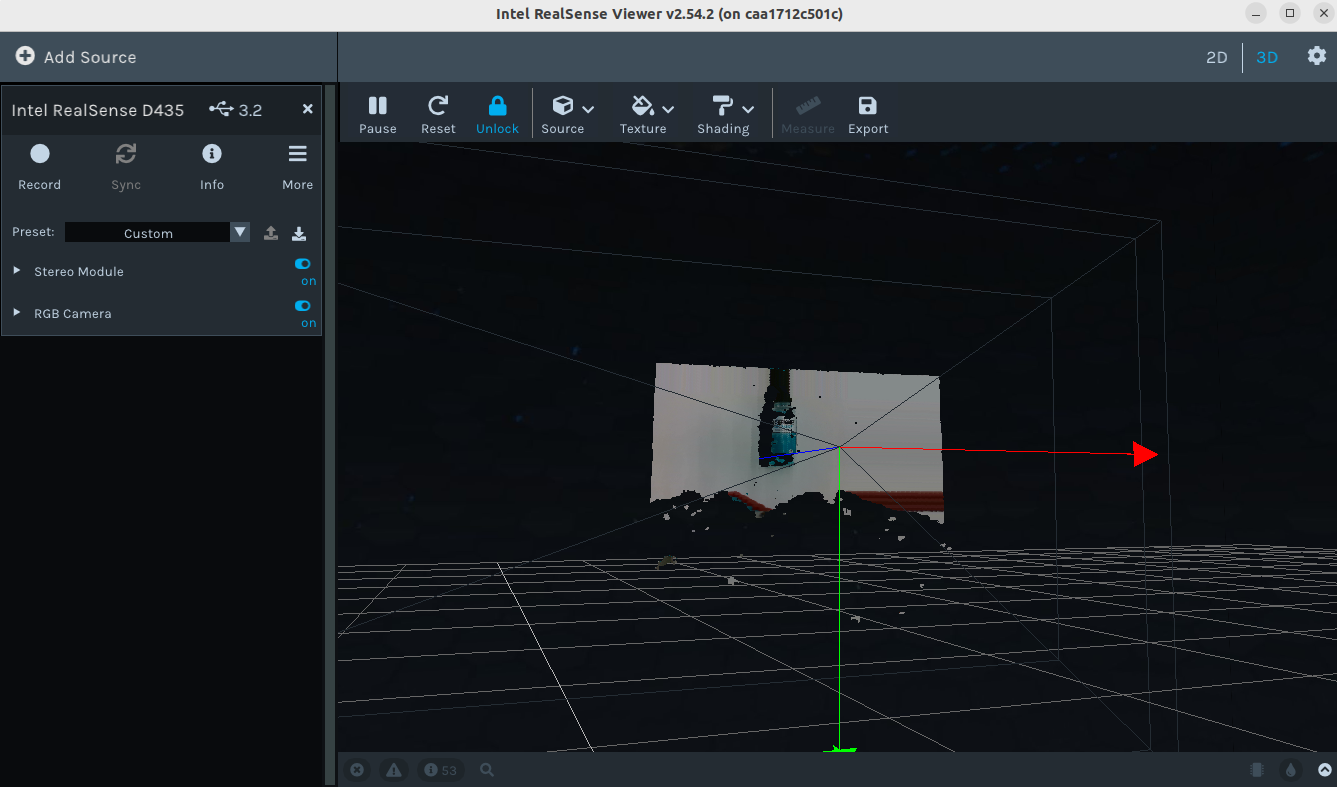Screen dimensions: 1337x787
Task: Open the Preset dropdown arrow
Action: tap(240, 232)
